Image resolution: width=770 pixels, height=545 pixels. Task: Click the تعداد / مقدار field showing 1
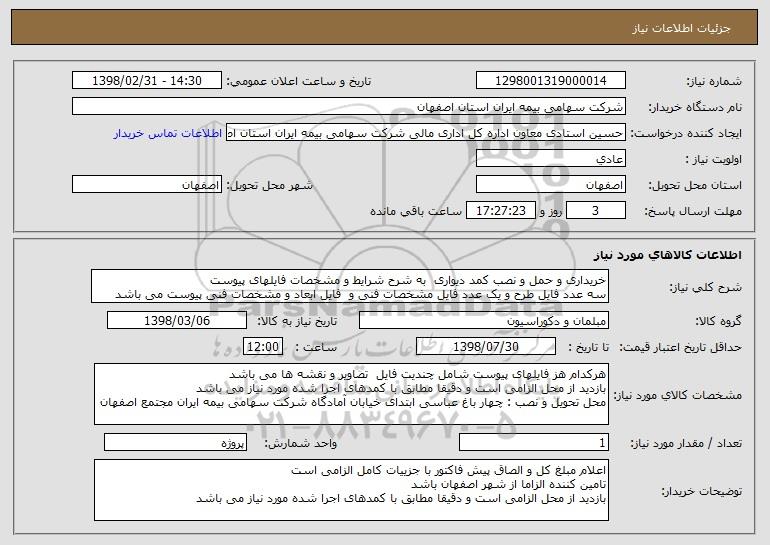pos(534,442)
